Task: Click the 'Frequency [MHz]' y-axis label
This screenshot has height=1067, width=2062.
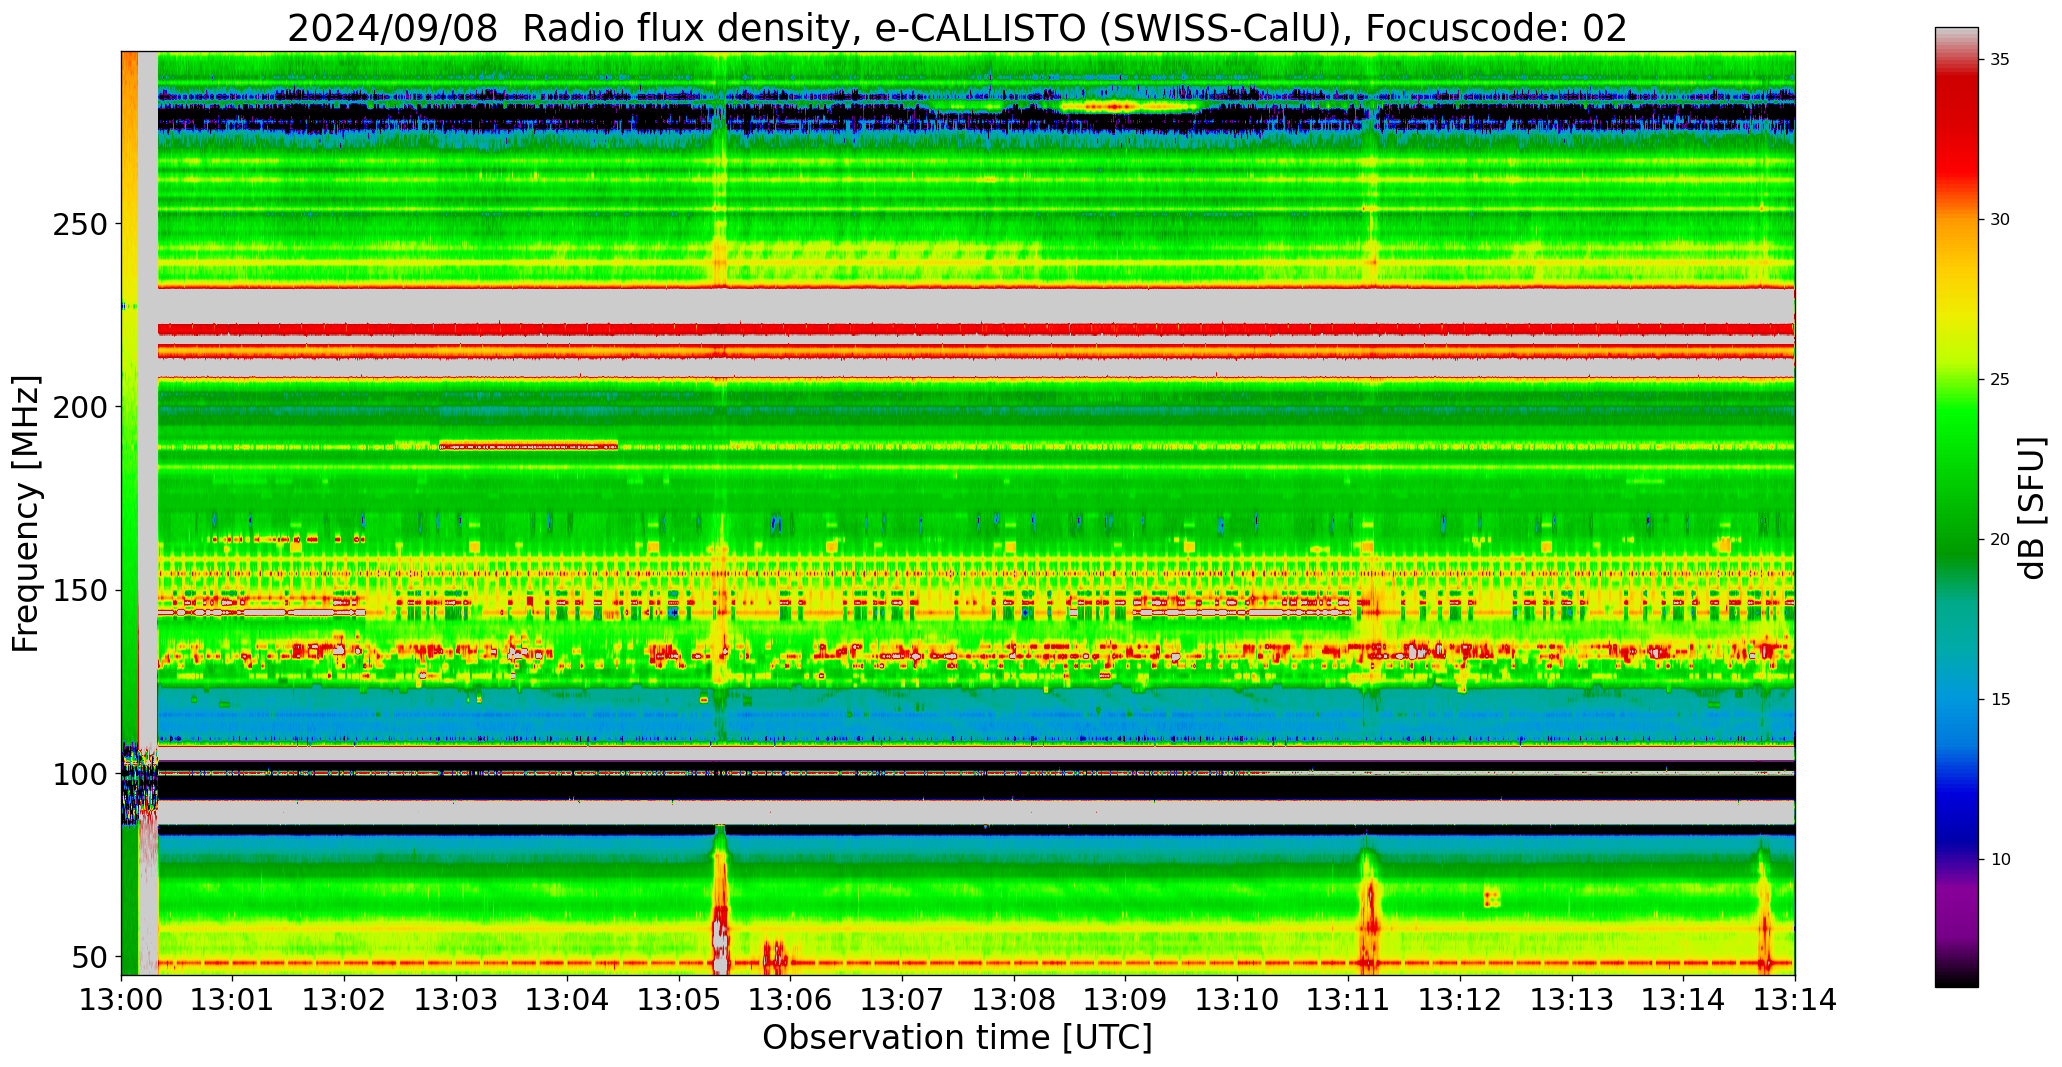Action: [x=27, y=514]
